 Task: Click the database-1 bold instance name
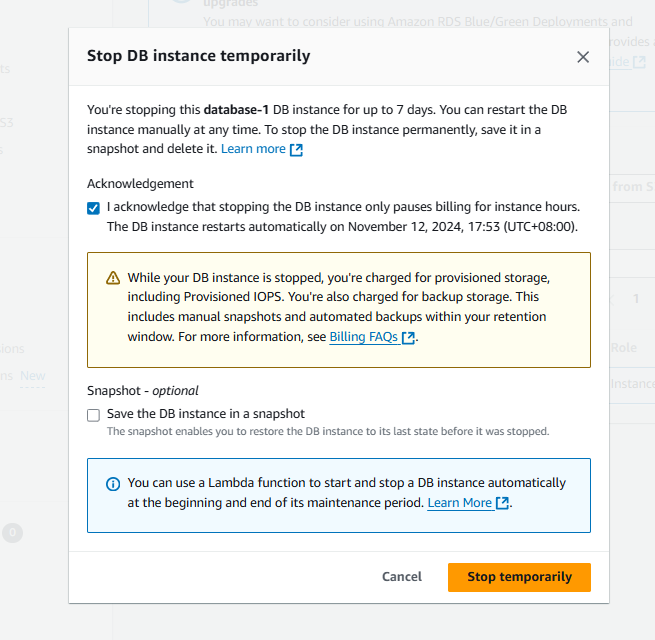[236, 109]
